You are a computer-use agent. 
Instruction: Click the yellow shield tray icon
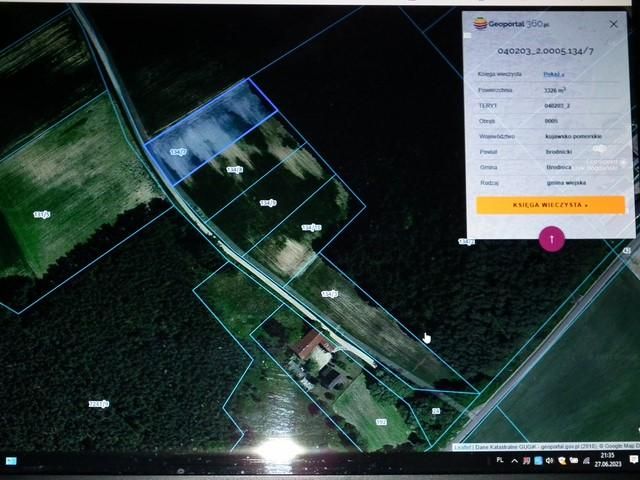[x=562, y=461]
